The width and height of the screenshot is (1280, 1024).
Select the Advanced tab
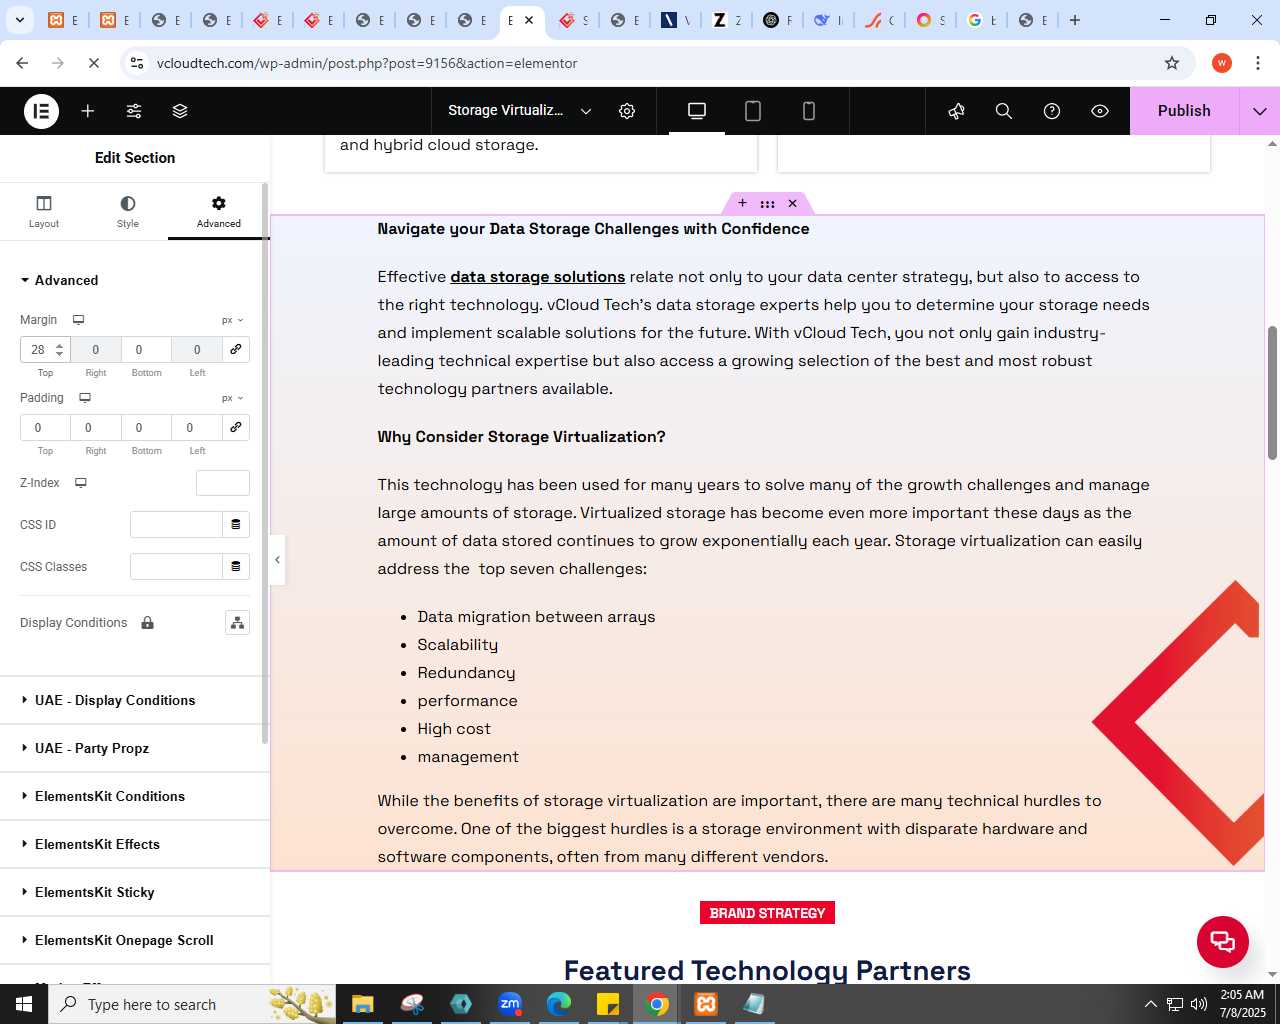click(219, 211)
